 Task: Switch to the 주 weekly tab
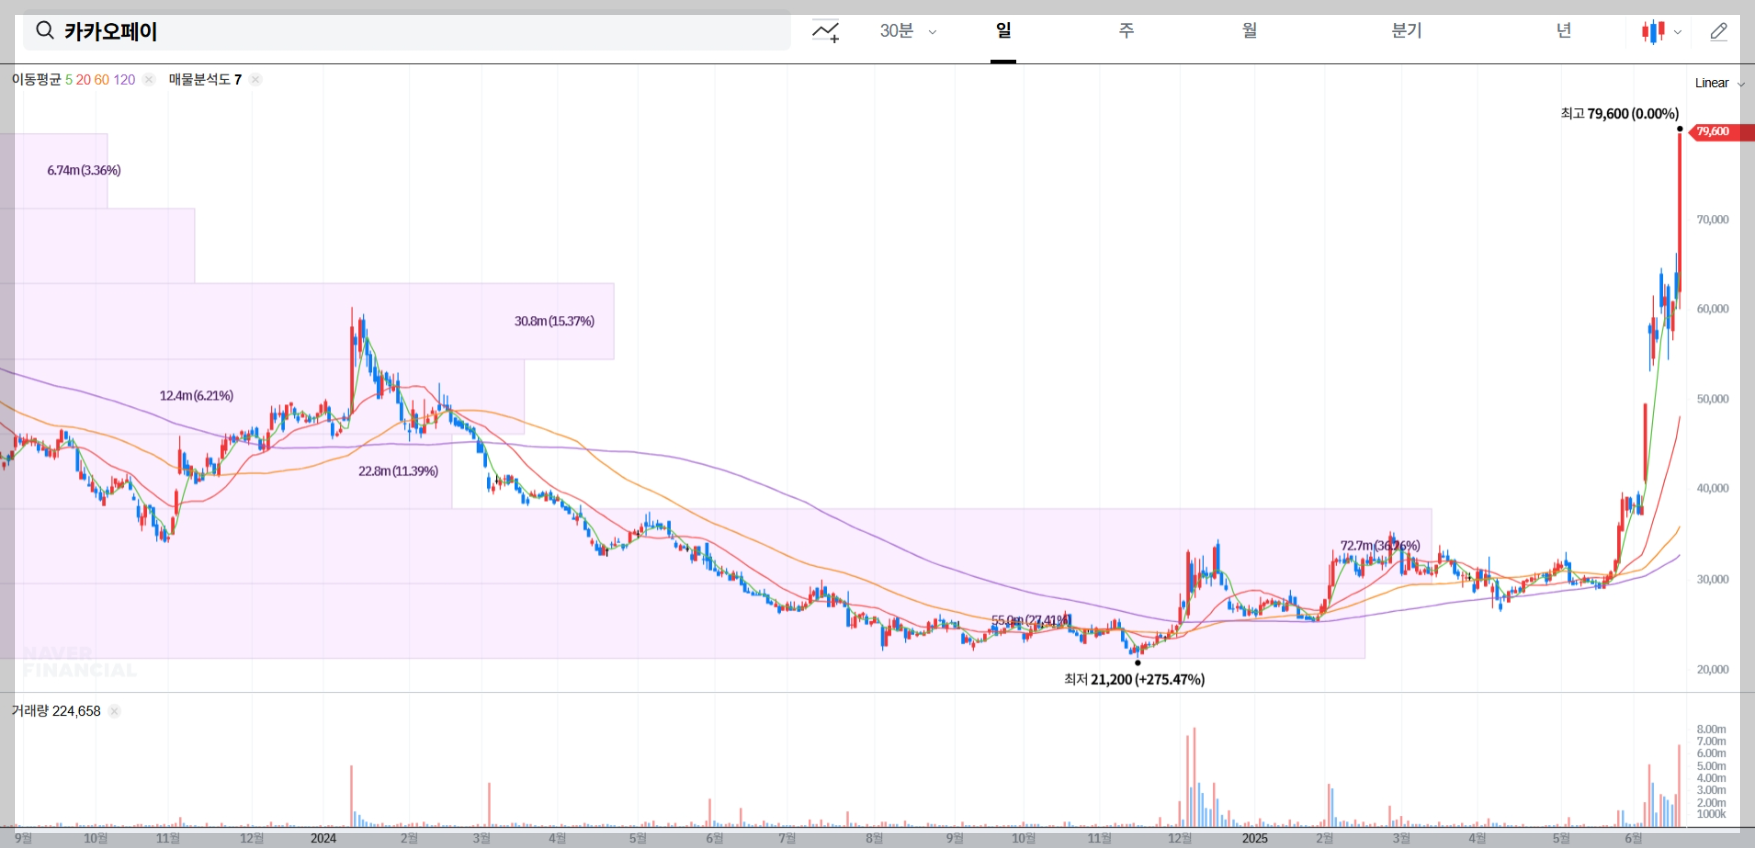1126,31
